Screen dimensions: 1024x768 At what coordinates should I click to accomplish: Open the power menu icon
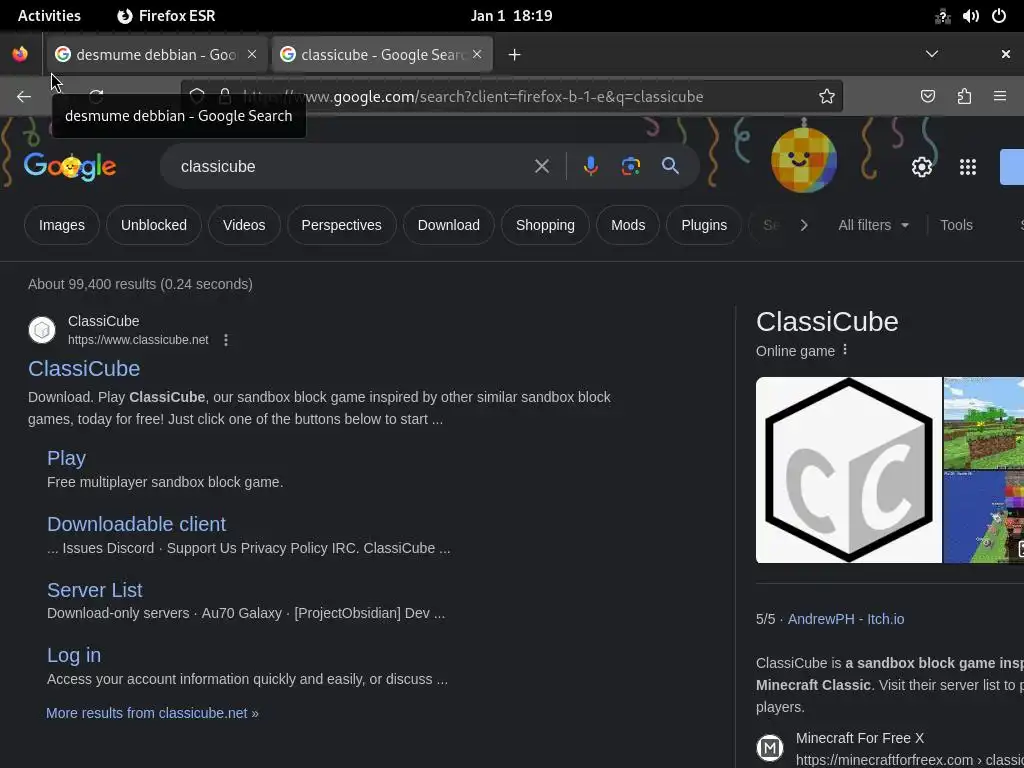click(x=999, y=16)
